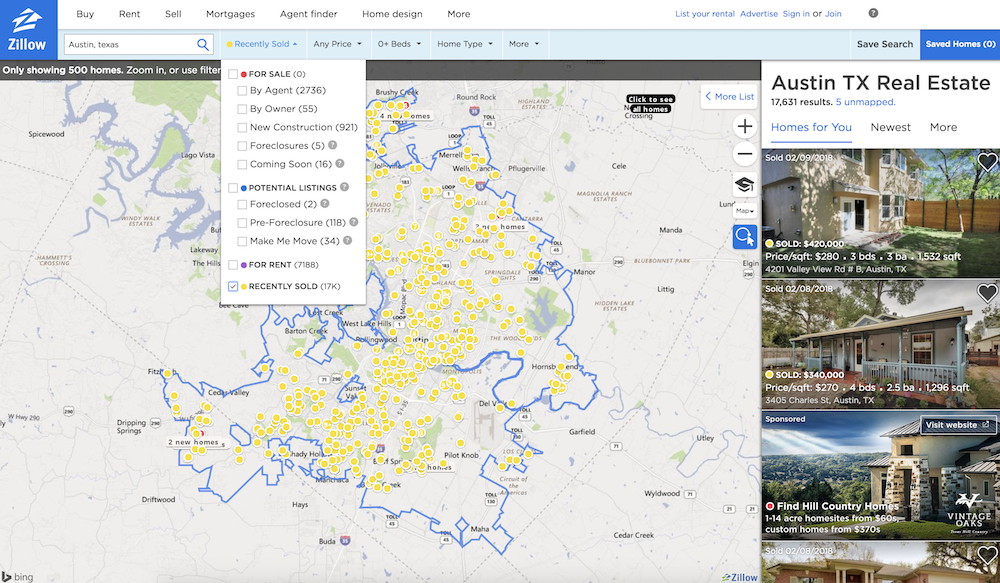Save the Charles St home heart
The height and width of the screenshot is (583, 1000).
(987, 293)
